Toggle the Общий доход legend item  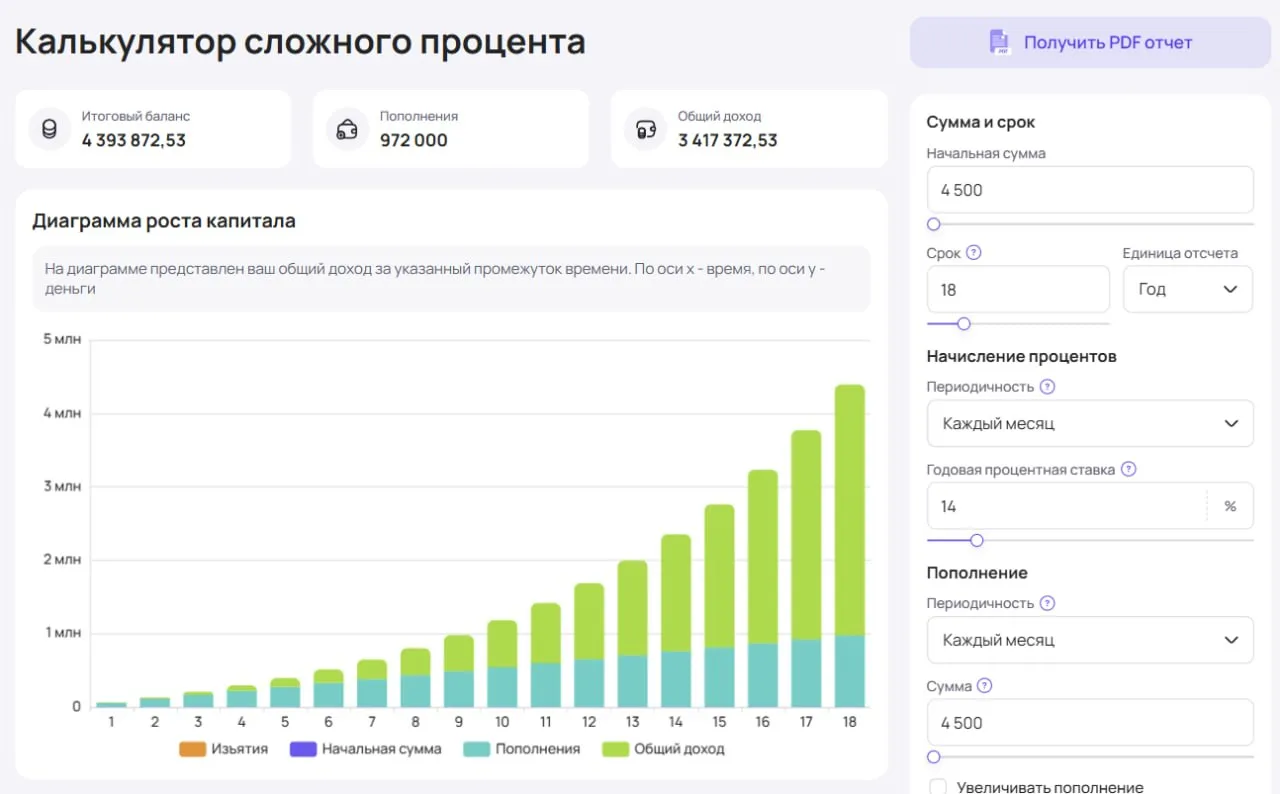pyautogui.click(x=663, y=748)
